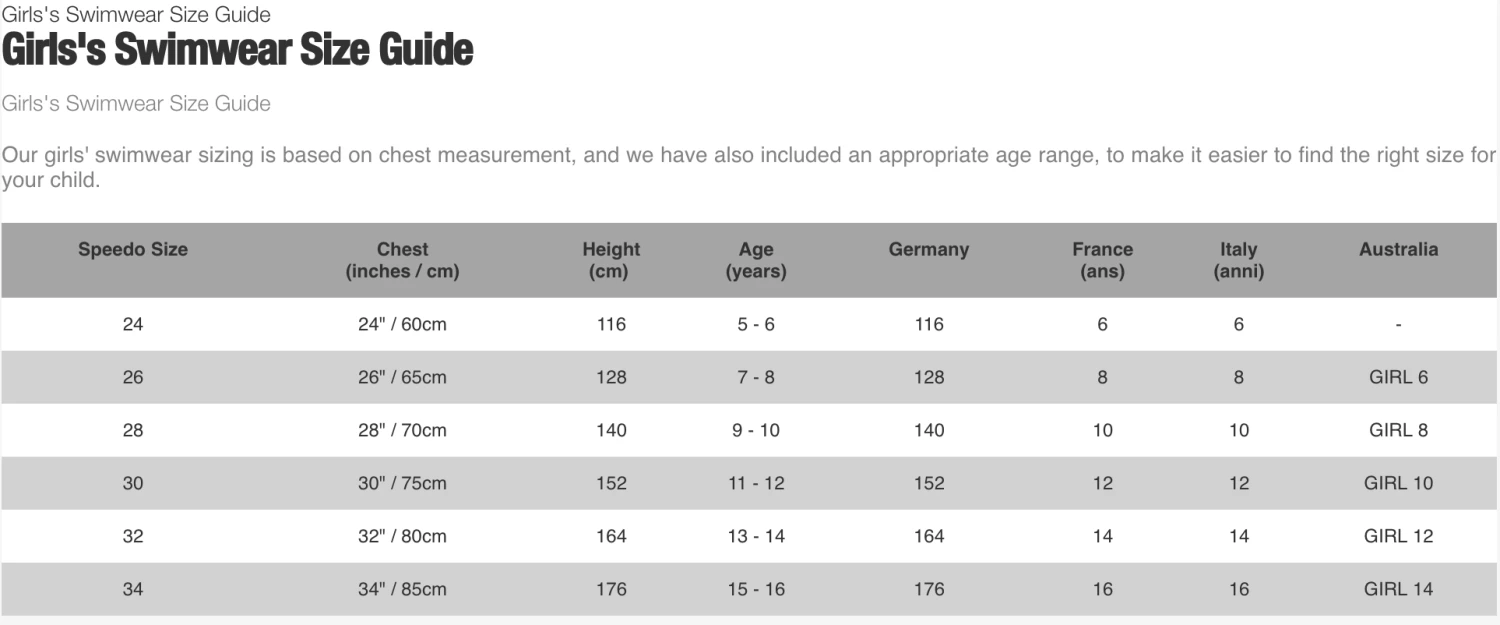
Task: Click the Australia column header
Action: click(x=1398, y=250)
